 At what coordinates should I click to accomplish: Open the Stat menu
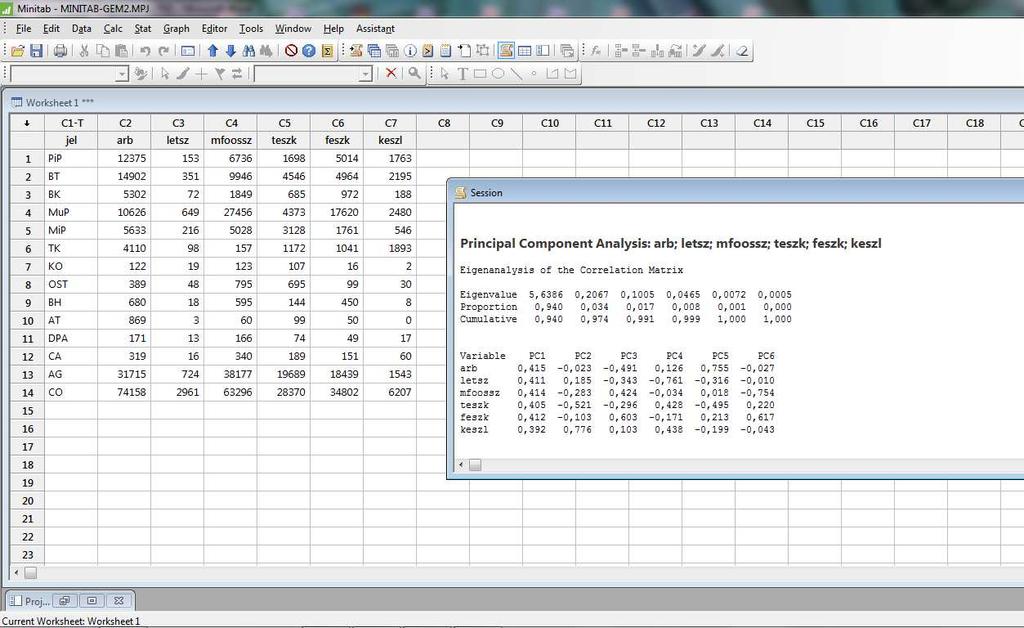pyautogui.click(x=142, y=29)
